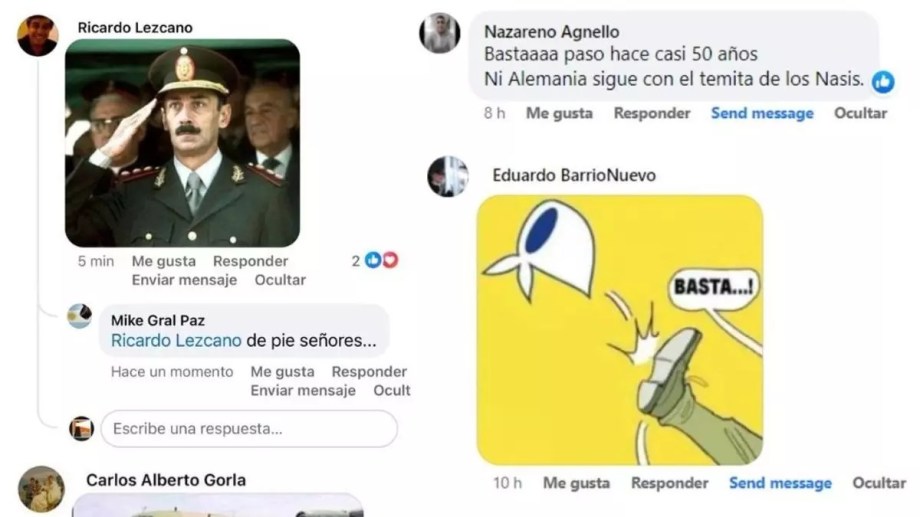Focus the Escribe una respuesta field
Image resolution: width=920 pixels, height=517 pixels.
coord(249,428)
